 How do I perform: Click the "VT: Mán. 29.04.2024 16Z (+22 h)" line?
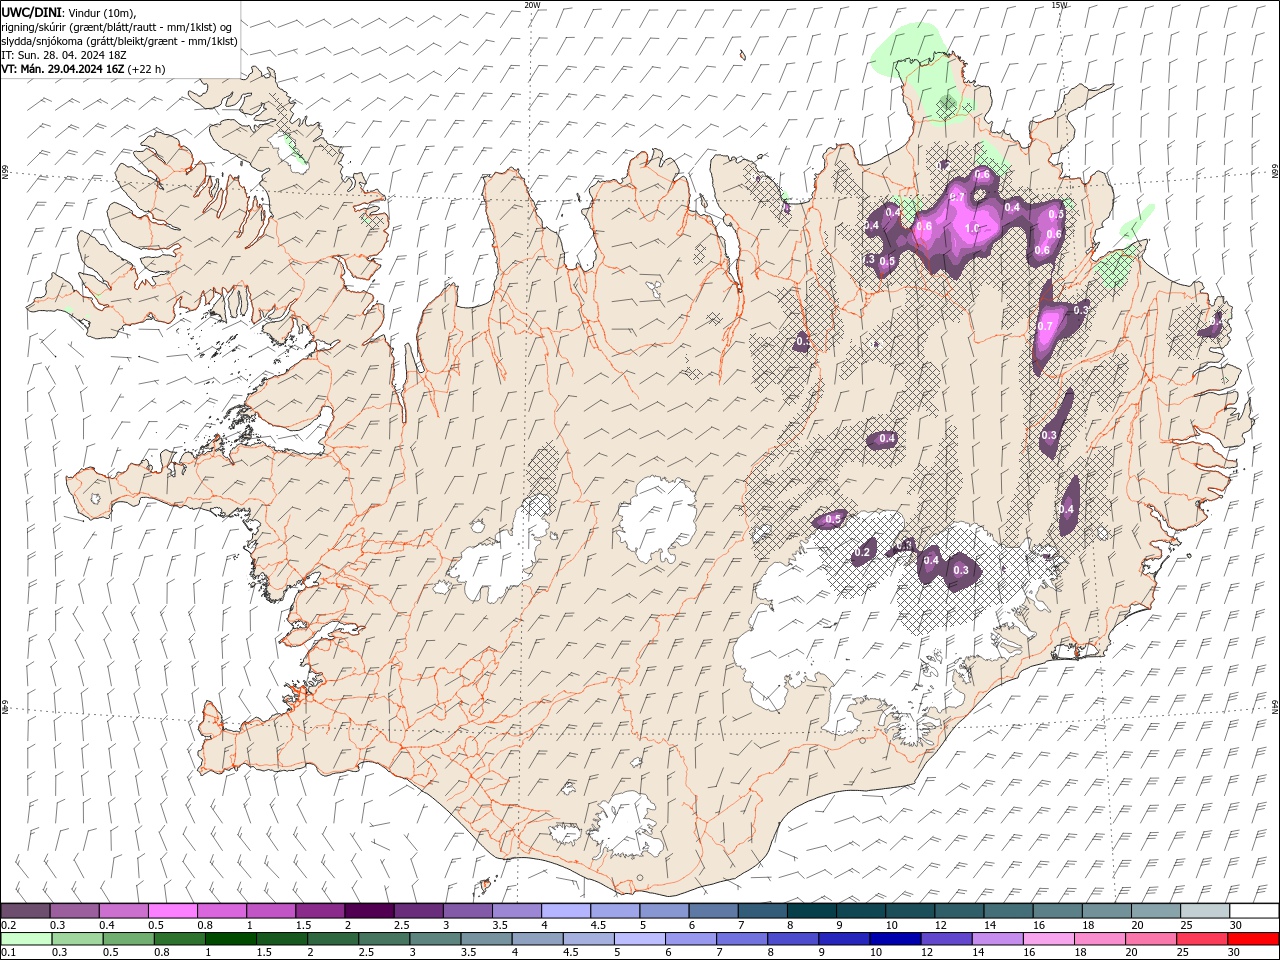[x=83, y=69]
